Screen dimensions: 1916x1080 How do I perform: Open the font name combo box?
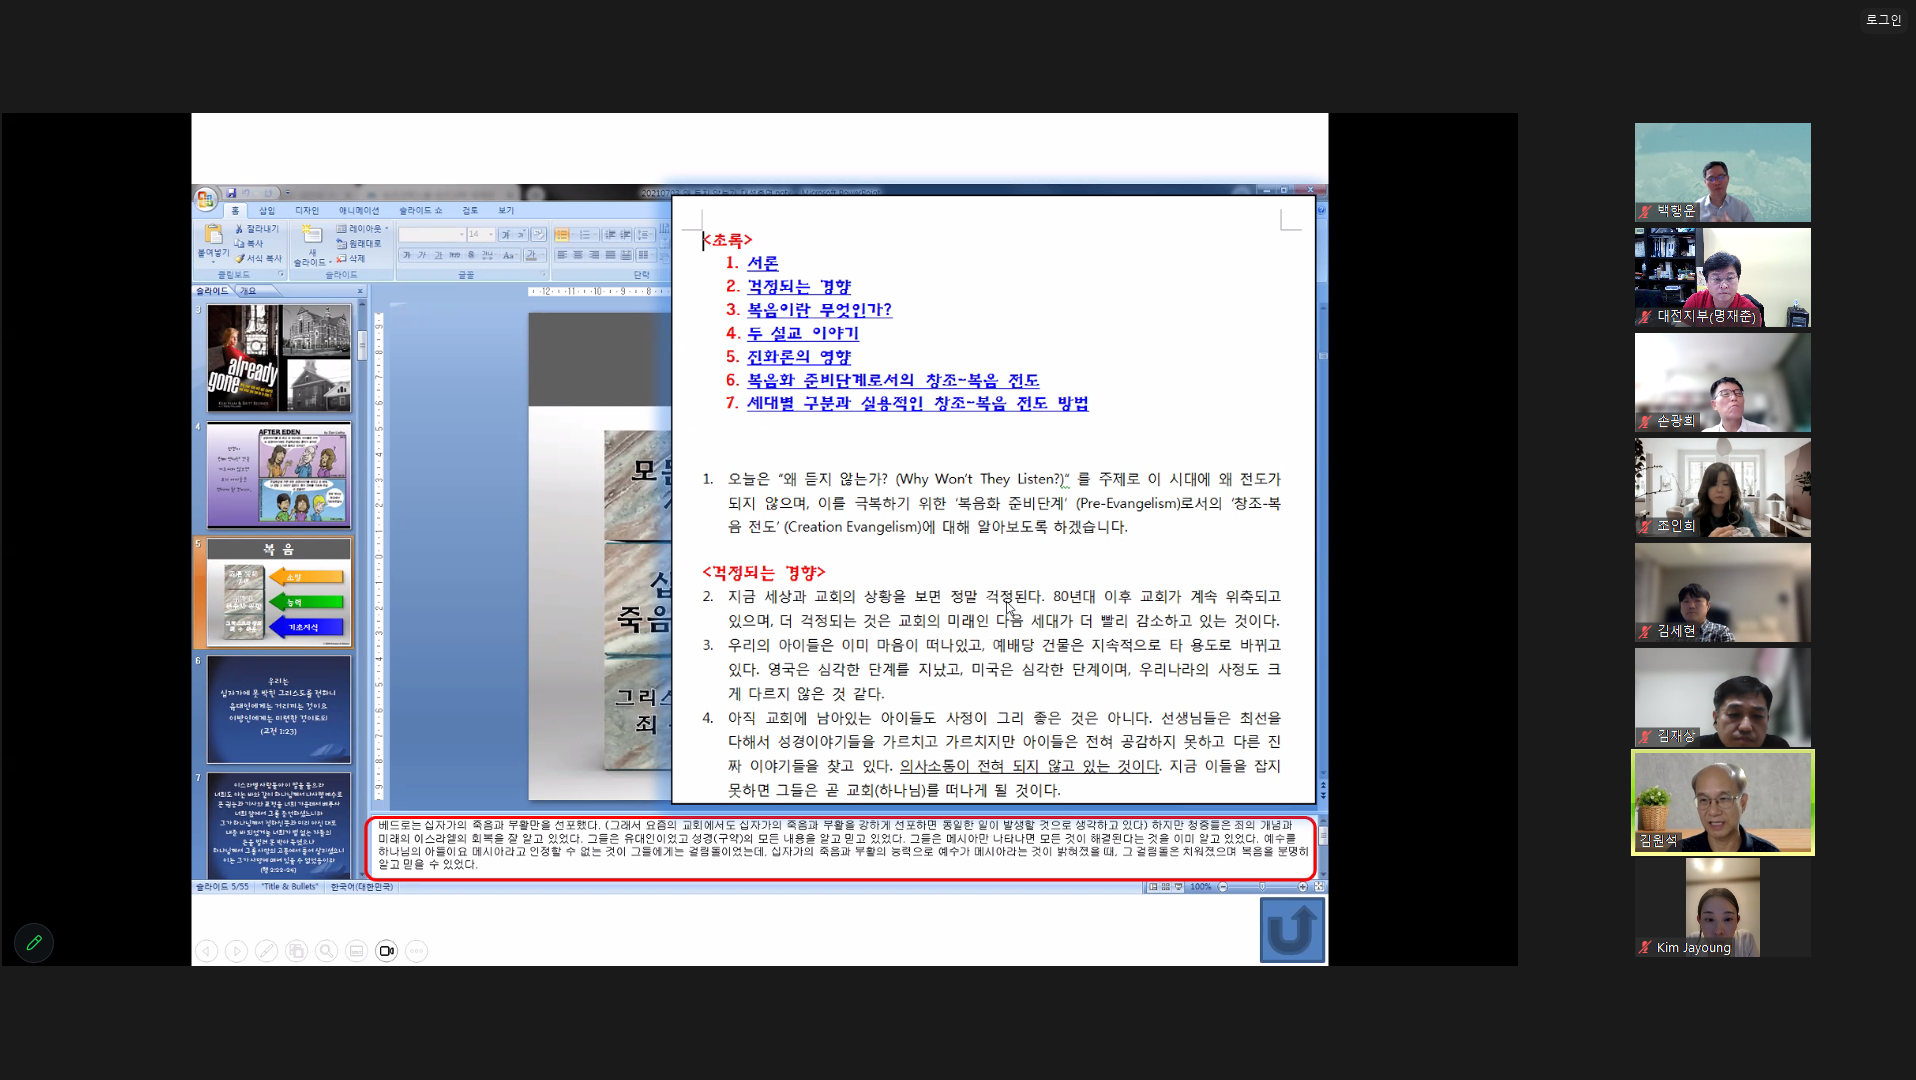[x=432, y=235]
